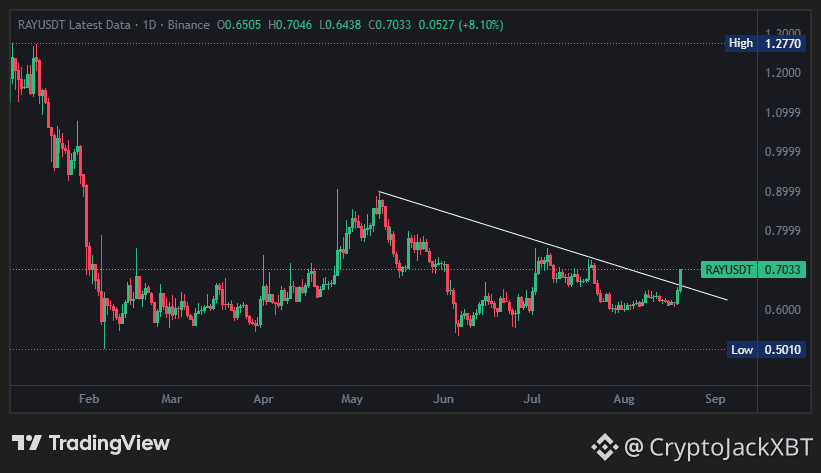Click the Low 0.5010 price label
The width and height of the screenshot is (821, 473).
point(767,349)
